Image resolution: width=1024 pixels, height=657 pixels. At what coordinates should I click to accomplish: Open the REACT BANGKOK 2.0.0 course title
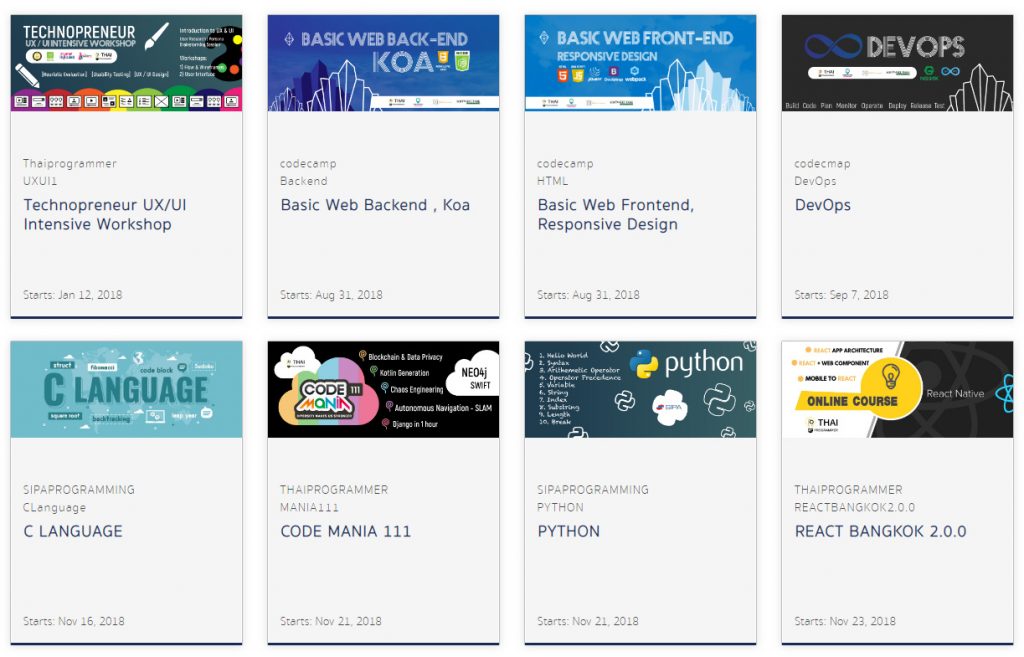[x=880, y=531]
